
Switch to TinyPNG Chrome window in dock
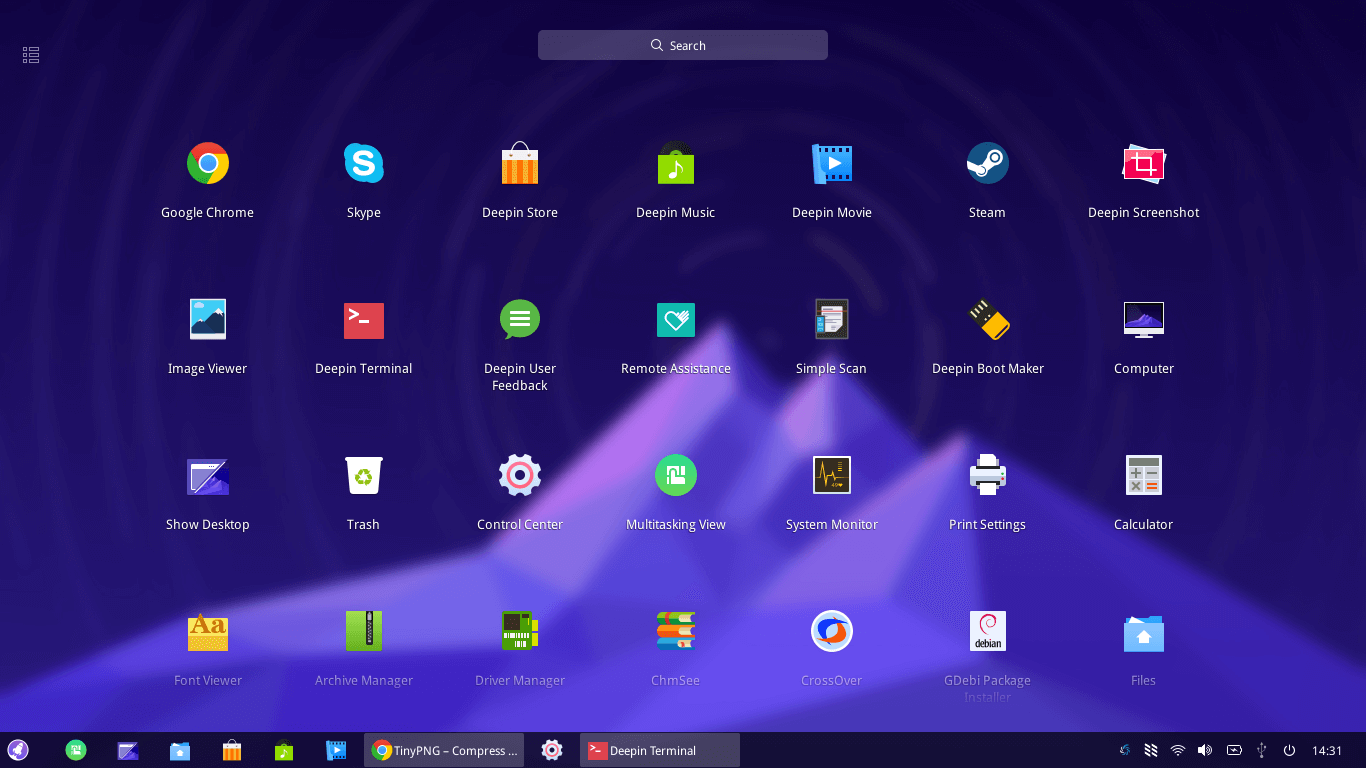coord(445,750)
